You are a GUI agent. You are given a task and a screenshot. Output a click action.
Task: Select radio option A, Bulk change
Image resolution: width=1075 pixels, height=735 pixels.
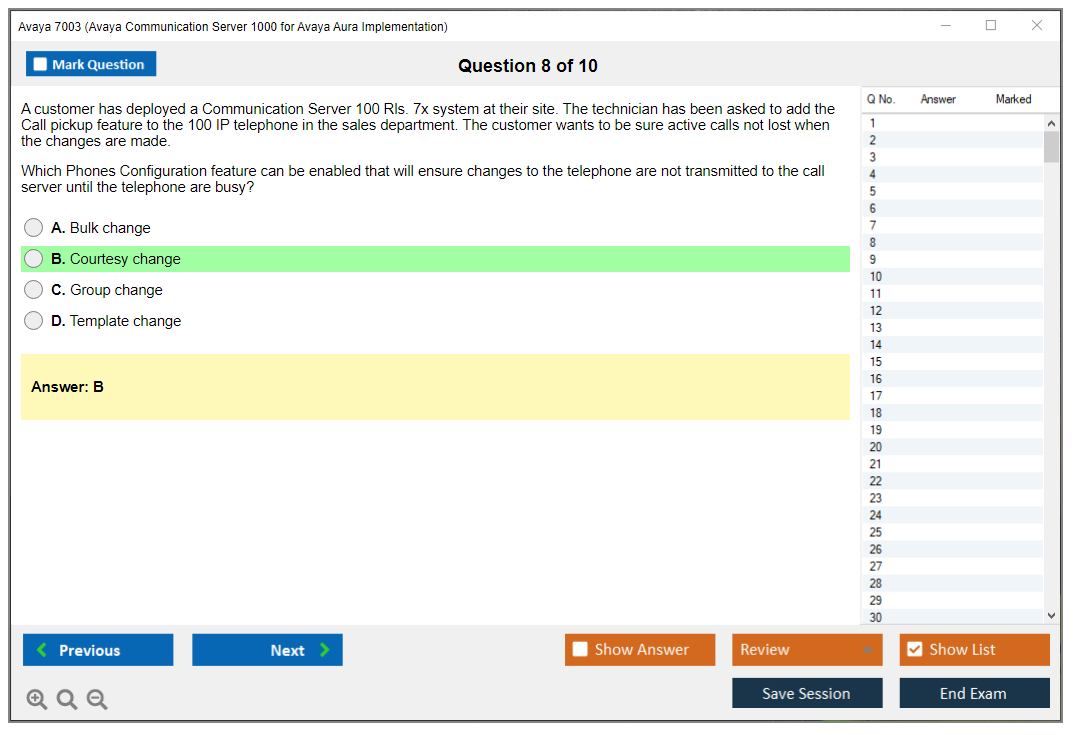pos(34,228)
